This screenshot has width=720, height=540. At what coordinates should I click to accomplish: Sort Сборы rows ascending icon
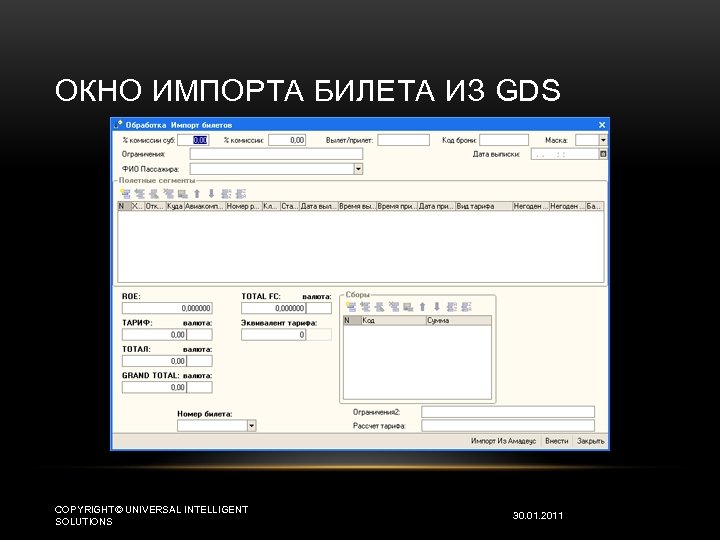tap(451, 307)
